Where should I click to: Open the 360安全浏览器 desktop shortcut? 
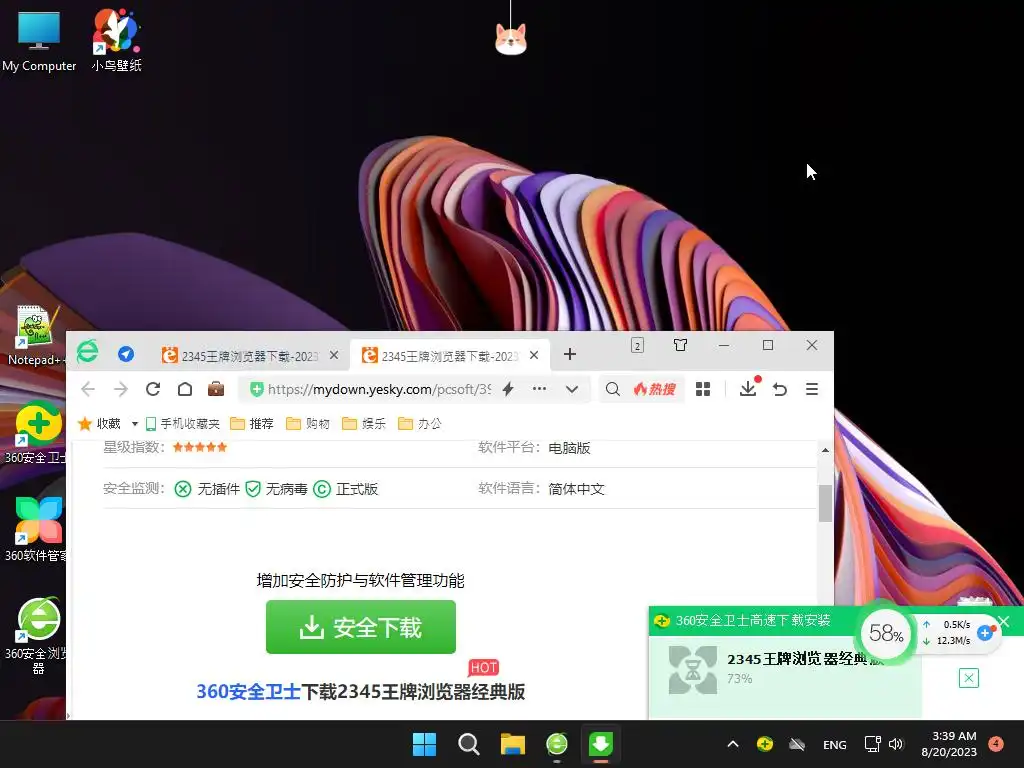point(37,636)
